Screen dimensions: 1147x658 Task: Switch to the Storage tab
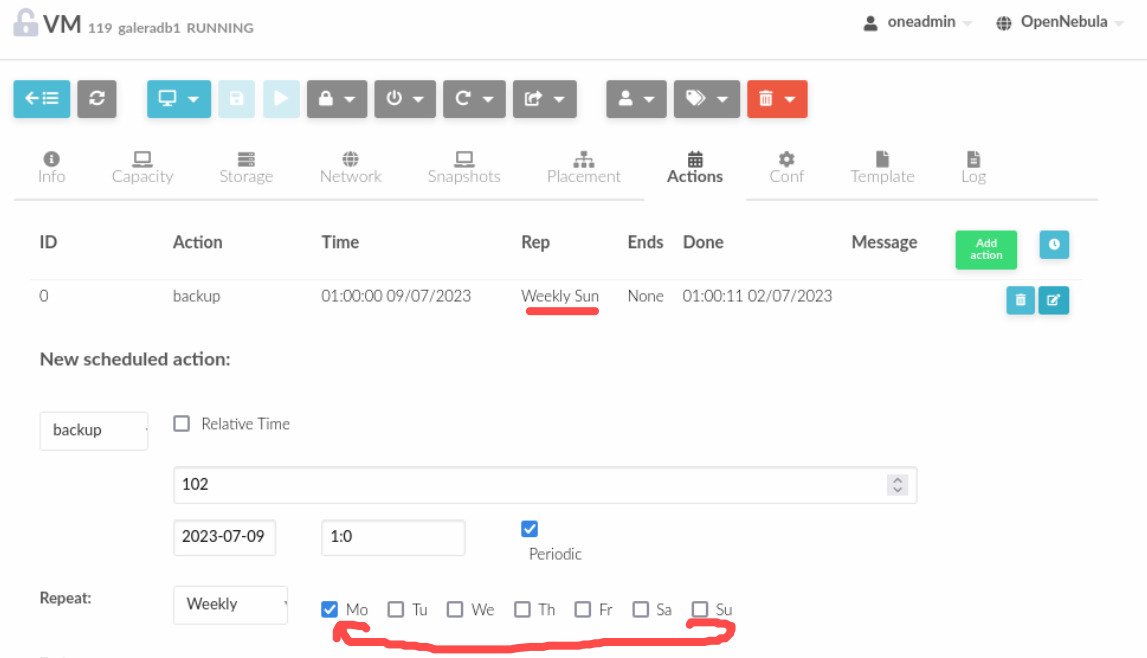coord(246,166)
